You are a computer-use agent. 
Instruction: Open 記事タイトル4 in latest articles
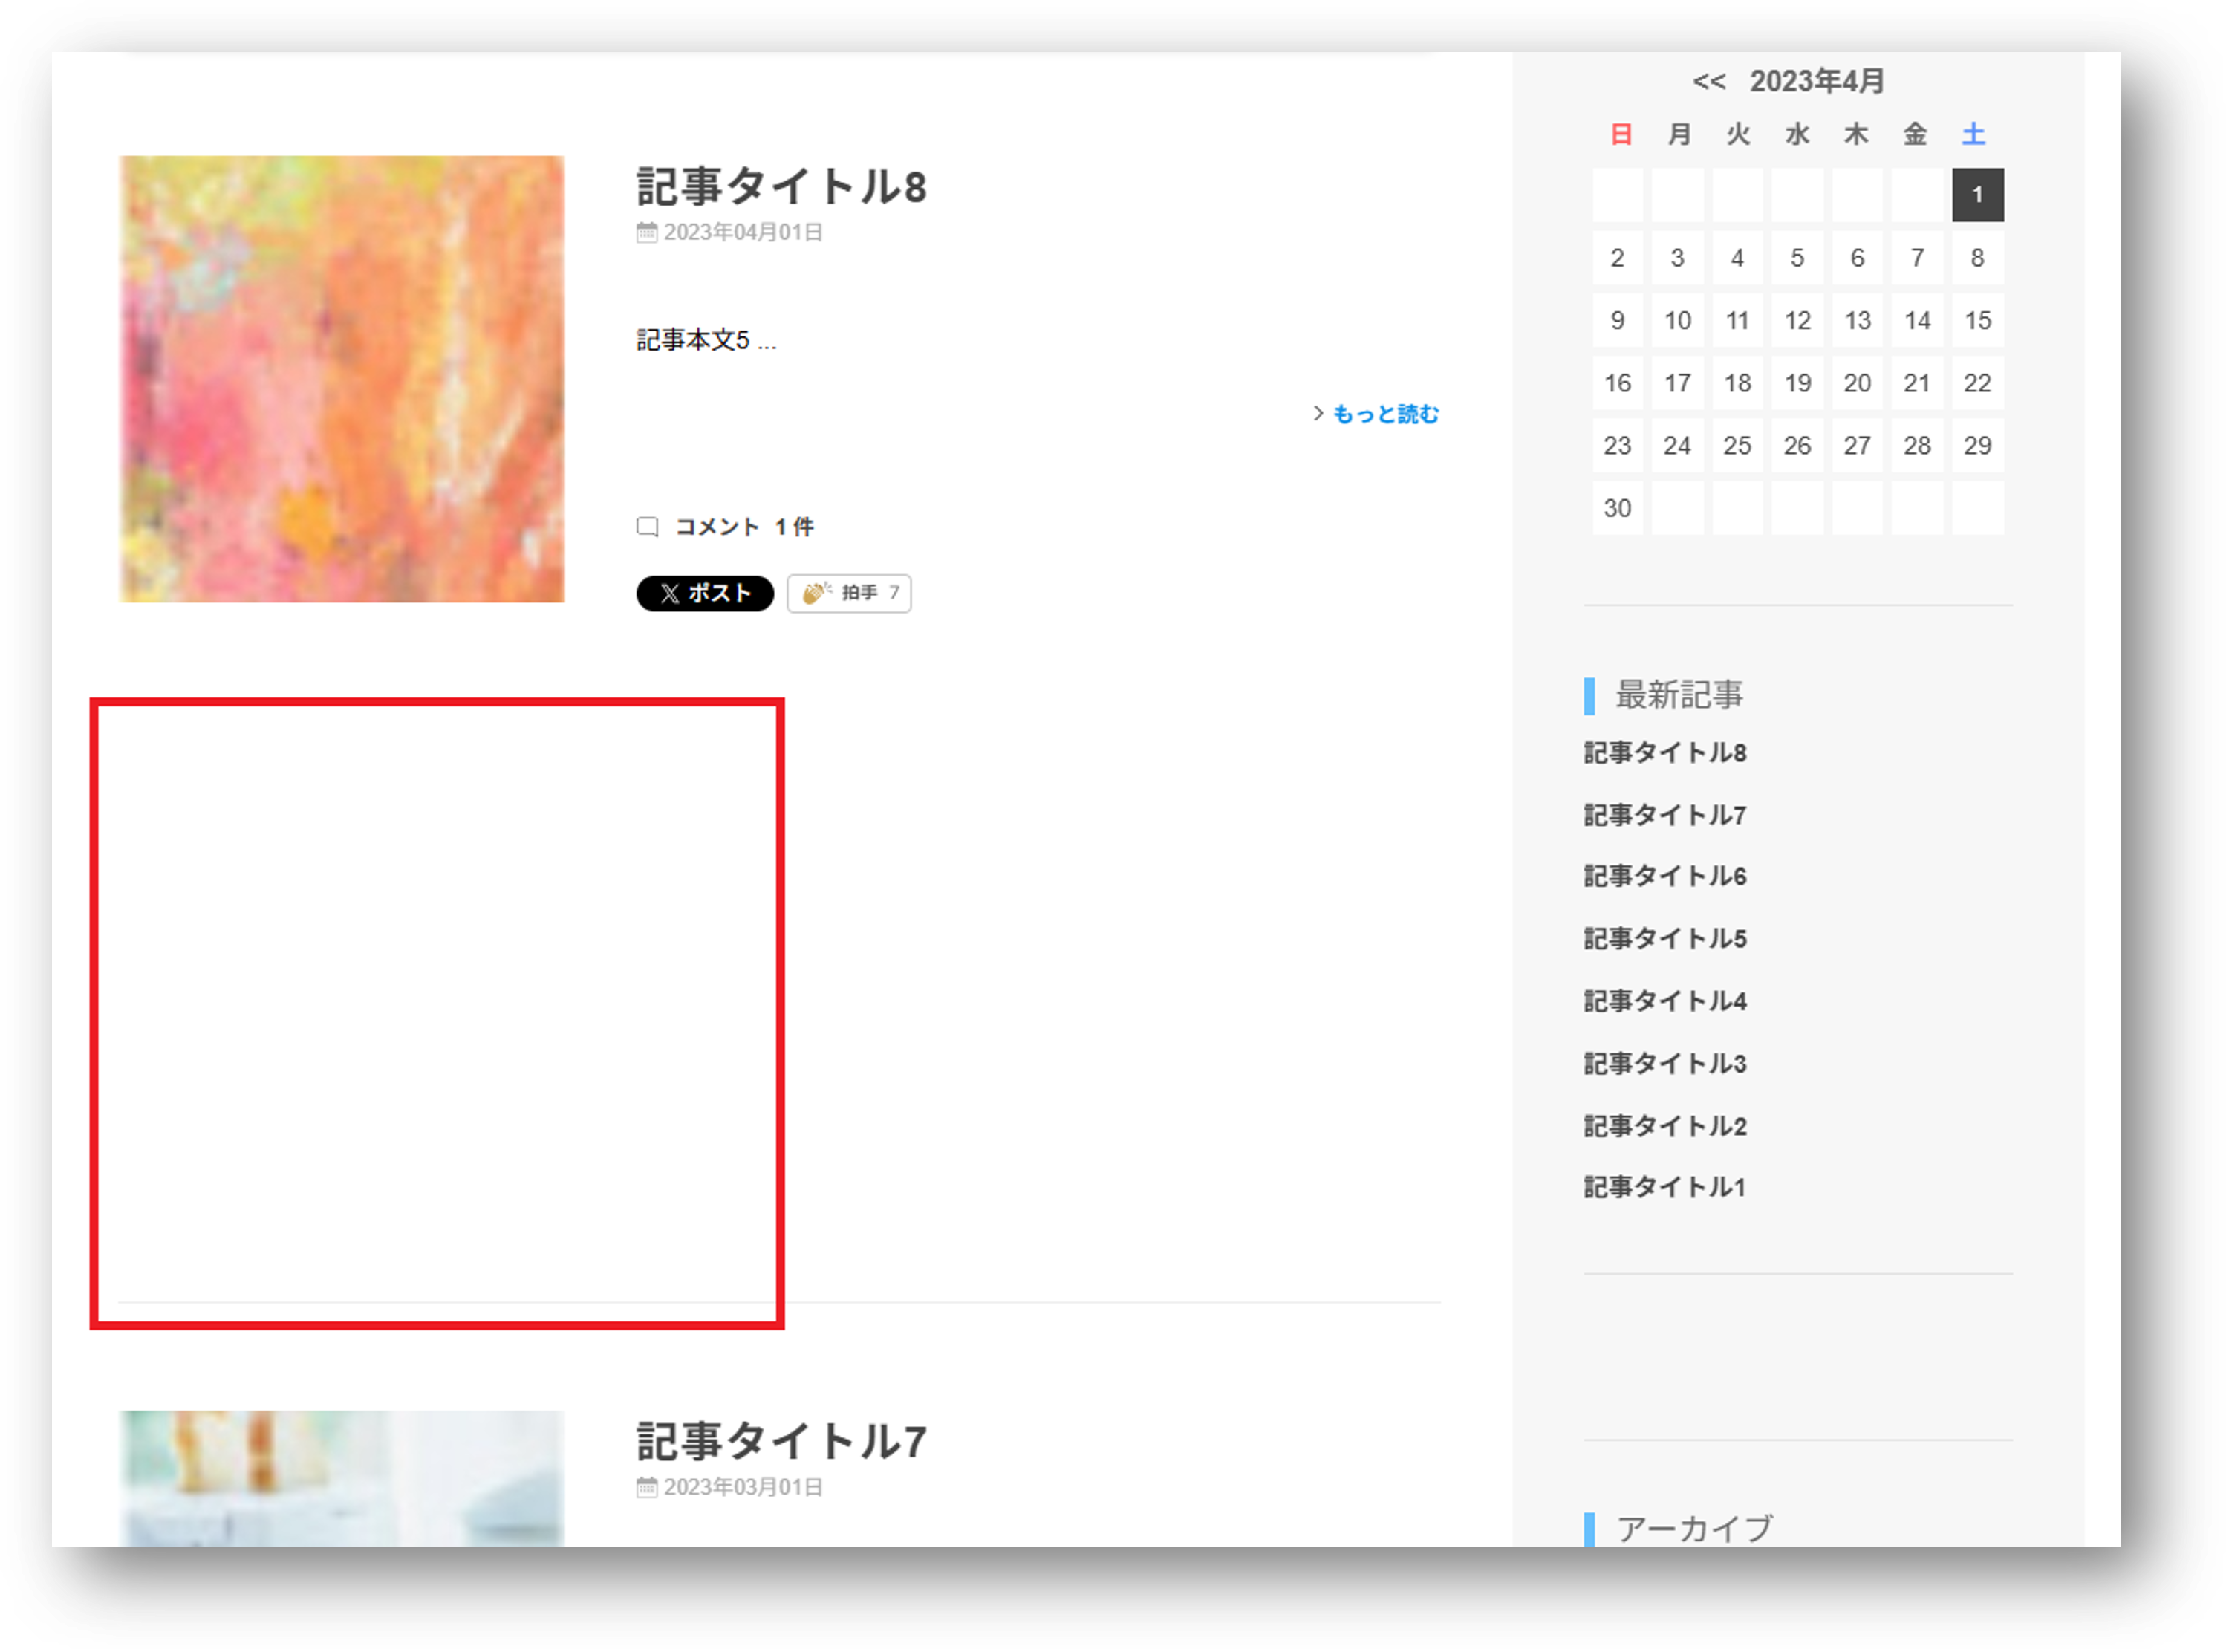(x=1665, y=1002)
